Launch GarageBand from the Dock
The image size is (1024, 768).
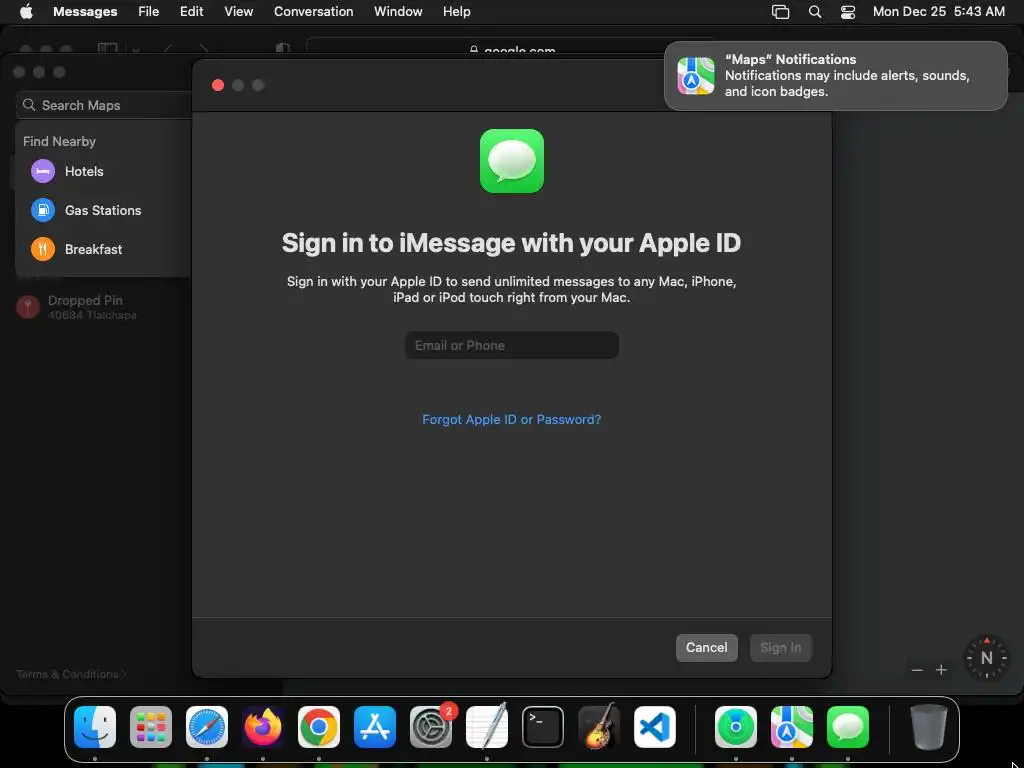[599, 727]
